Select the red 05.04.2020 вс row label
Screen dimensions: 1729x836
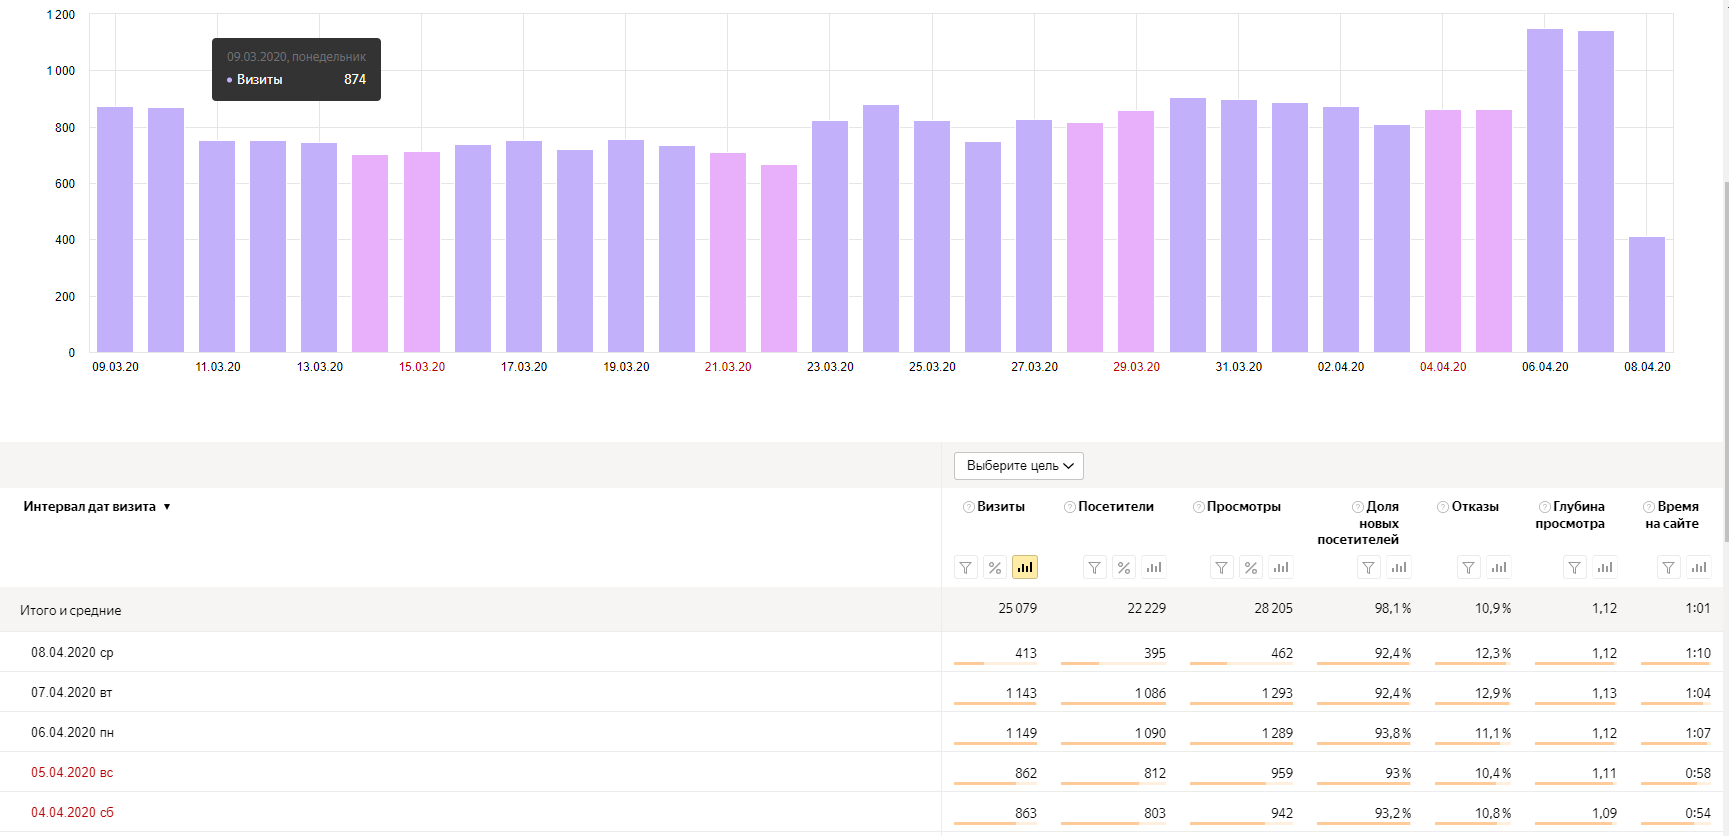72,773
